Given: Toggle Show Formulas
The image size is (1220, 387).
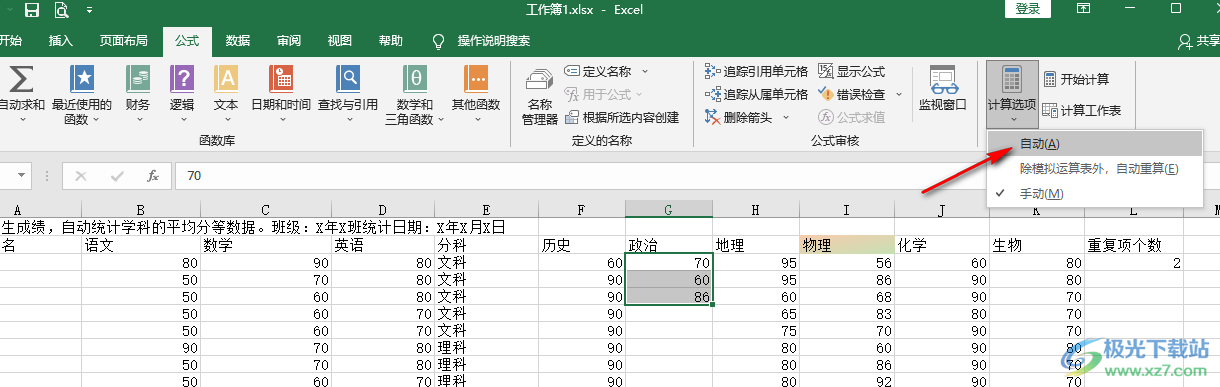Looking at the screenshot, I should coord(851,71).
